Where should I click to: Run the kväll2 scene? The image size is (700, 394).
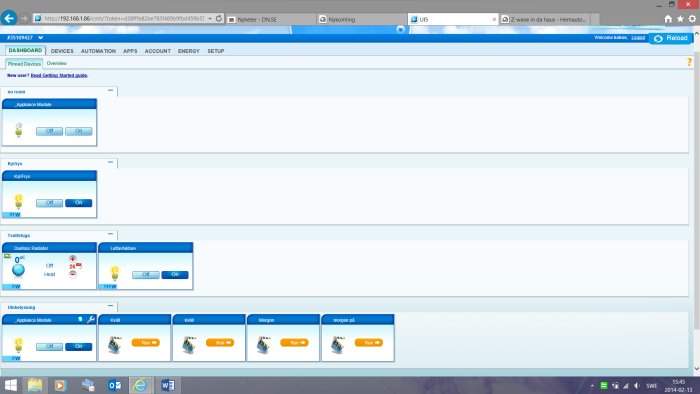coord(220,343)
